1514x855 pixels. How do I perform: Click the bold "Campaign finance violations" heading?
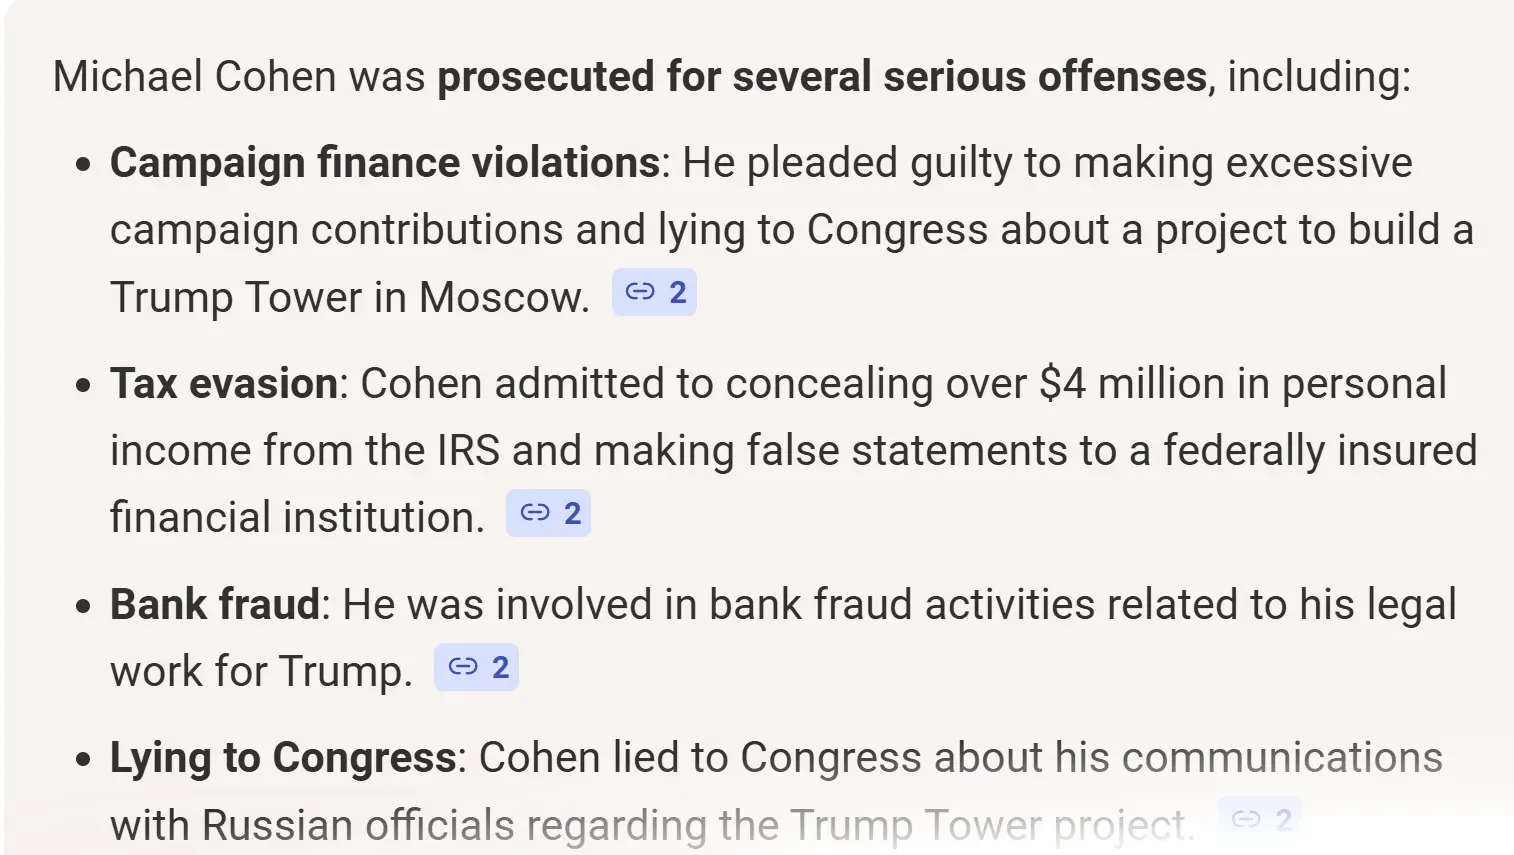click(x=384, y=163)
